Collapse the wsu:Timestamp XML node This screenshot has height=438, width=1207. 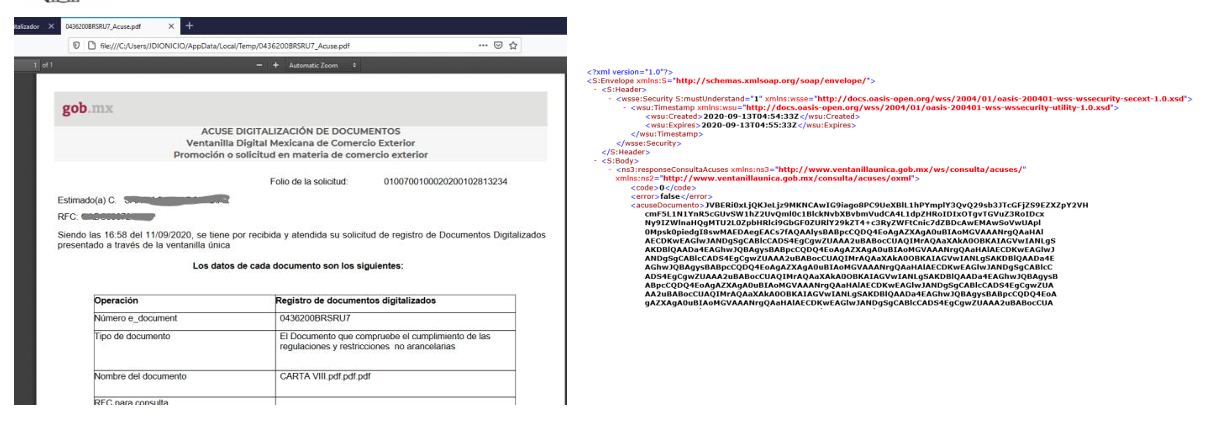pyautogui.click(x=624, y=108)
